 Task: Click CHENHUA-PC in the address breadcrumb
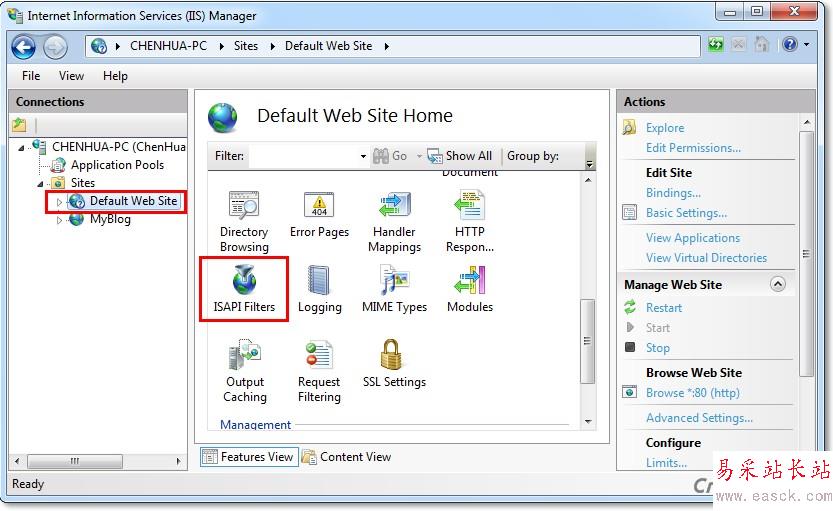click(168, 46)
